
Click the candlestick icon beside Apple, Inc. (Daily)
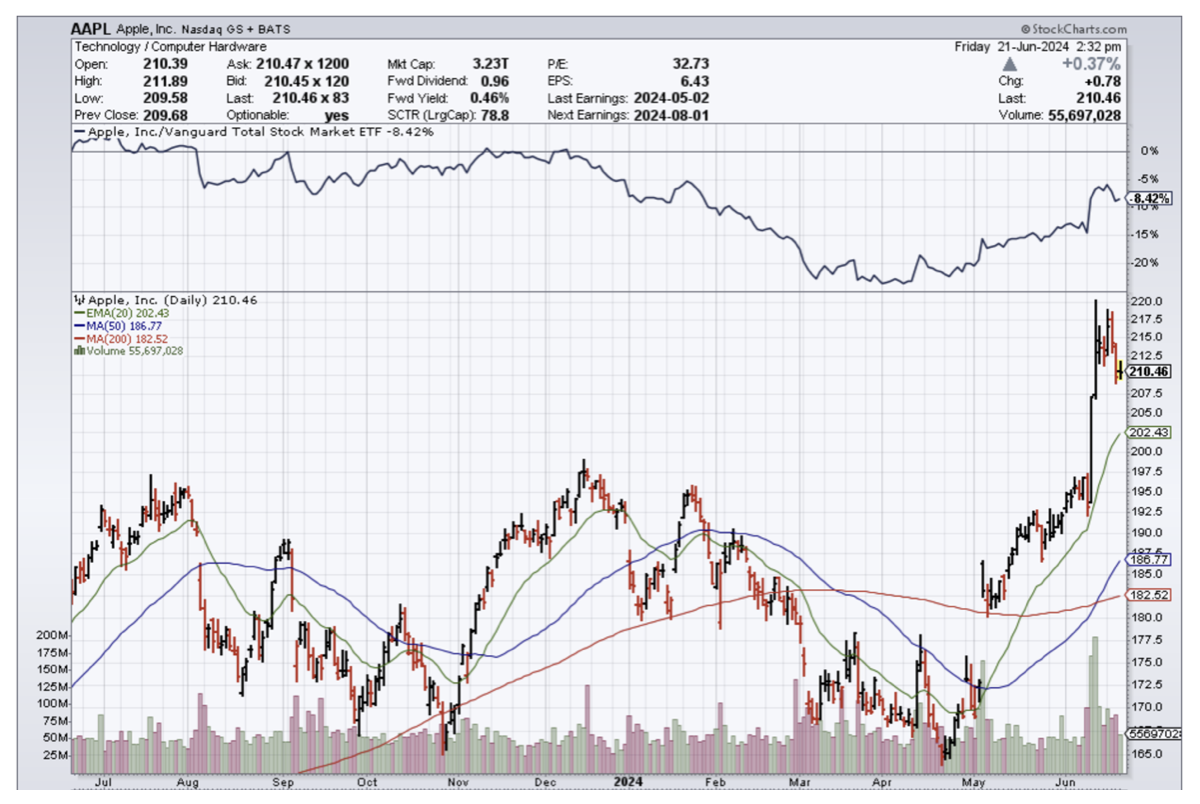[79, 299]
